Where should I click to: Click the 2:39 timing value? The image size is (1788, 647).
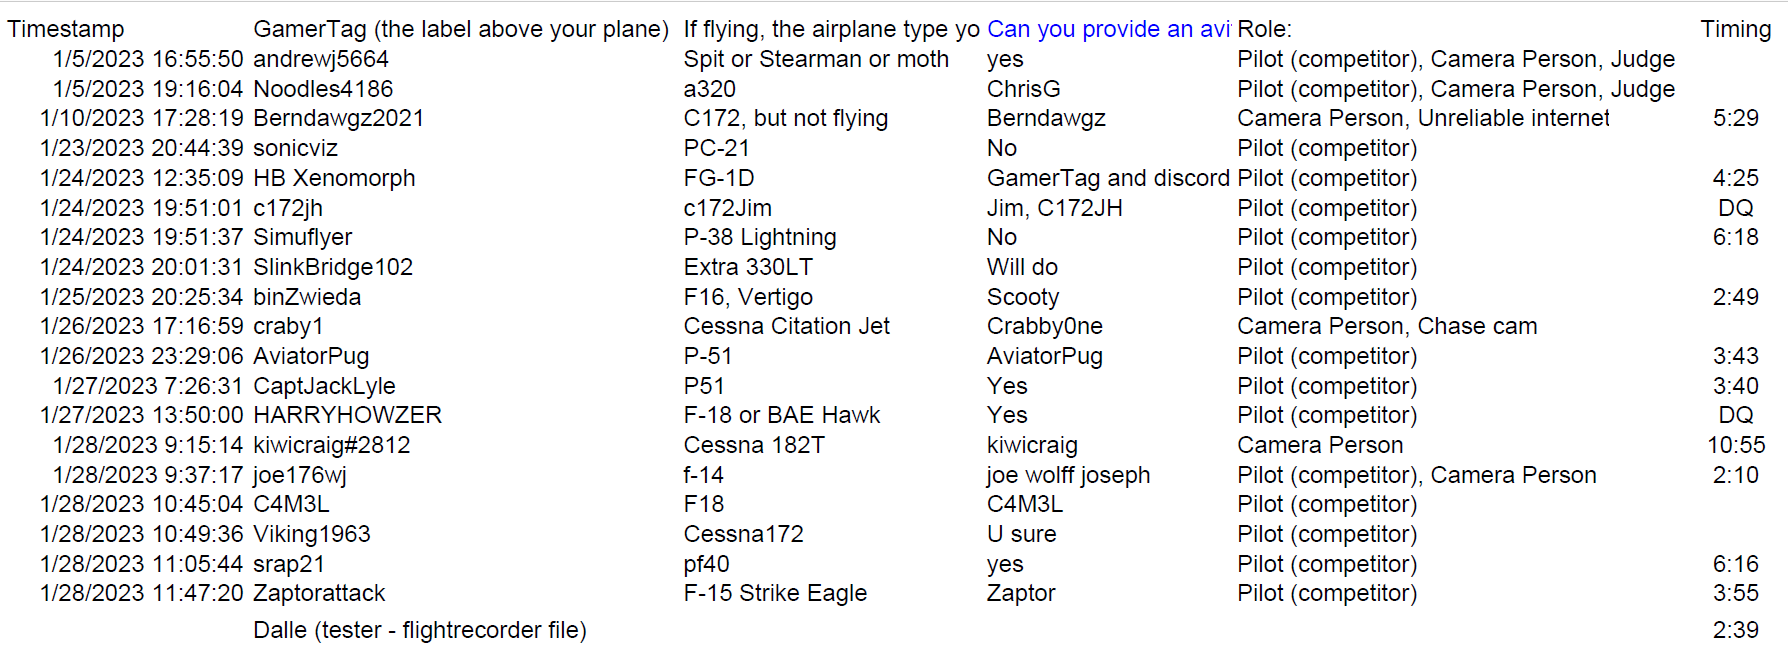(1736, 630)
